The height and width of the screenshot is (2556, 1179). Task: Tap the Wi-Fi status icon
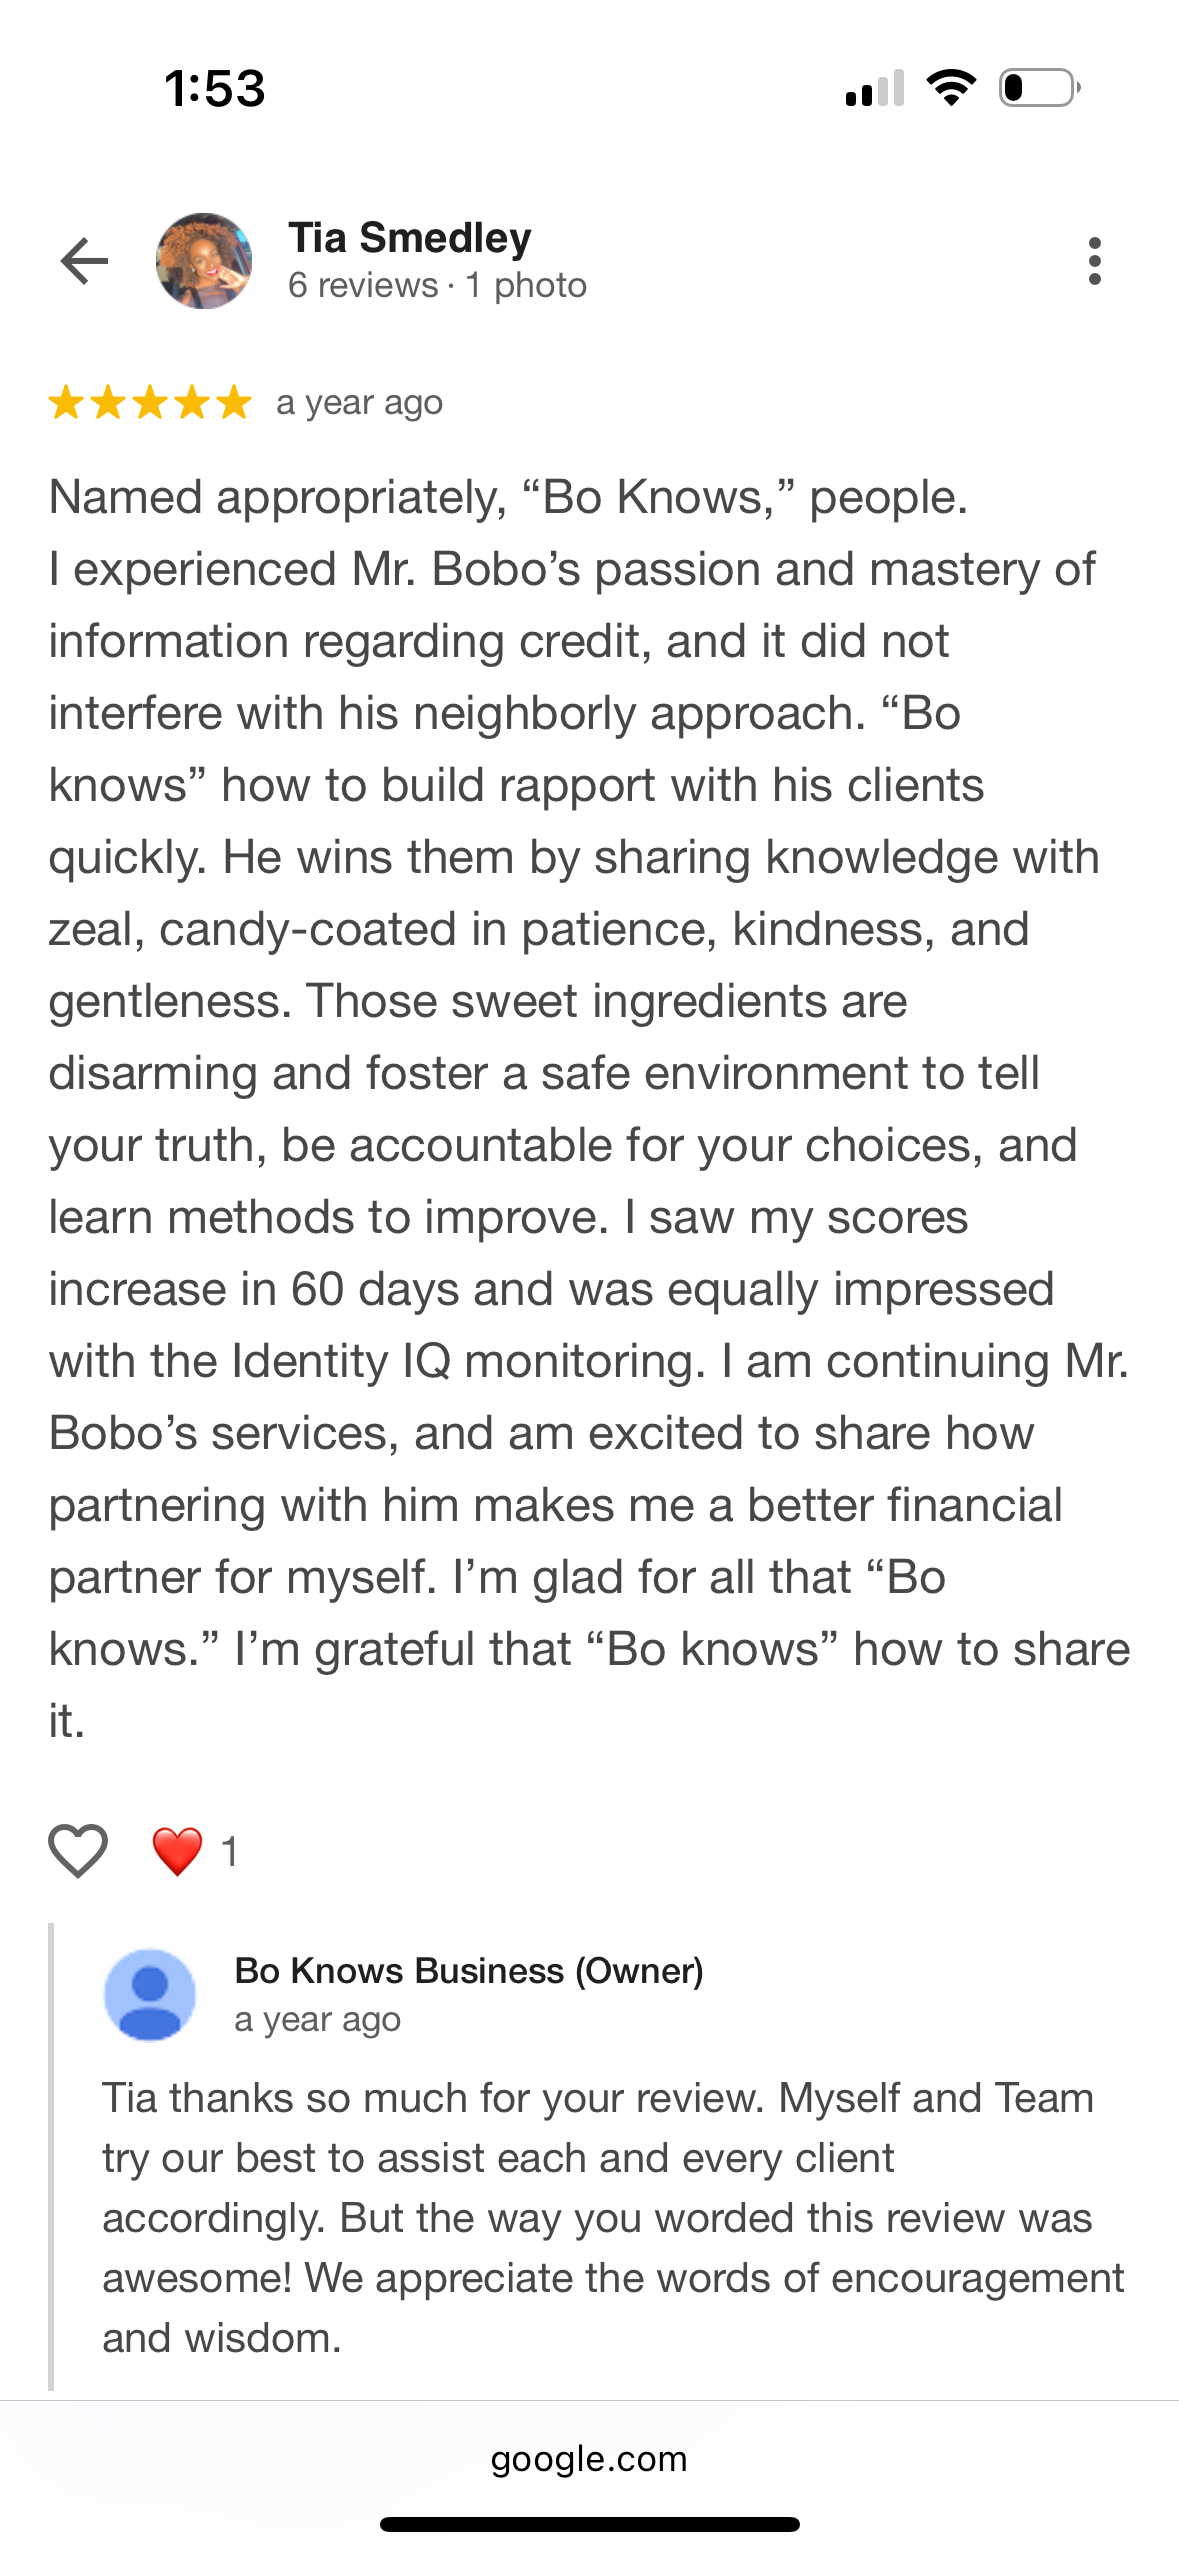(951, 88)
